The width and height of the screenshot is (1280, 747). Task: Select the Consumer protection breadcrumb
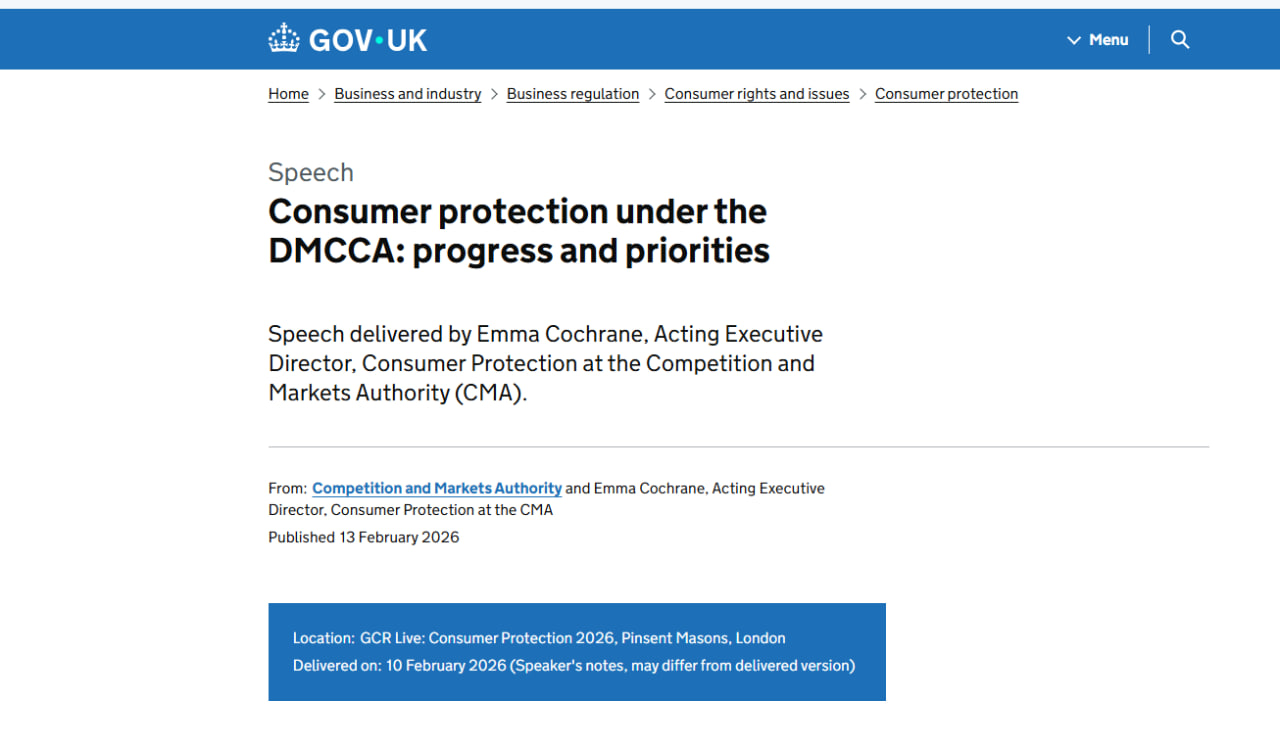click(946, 94)
